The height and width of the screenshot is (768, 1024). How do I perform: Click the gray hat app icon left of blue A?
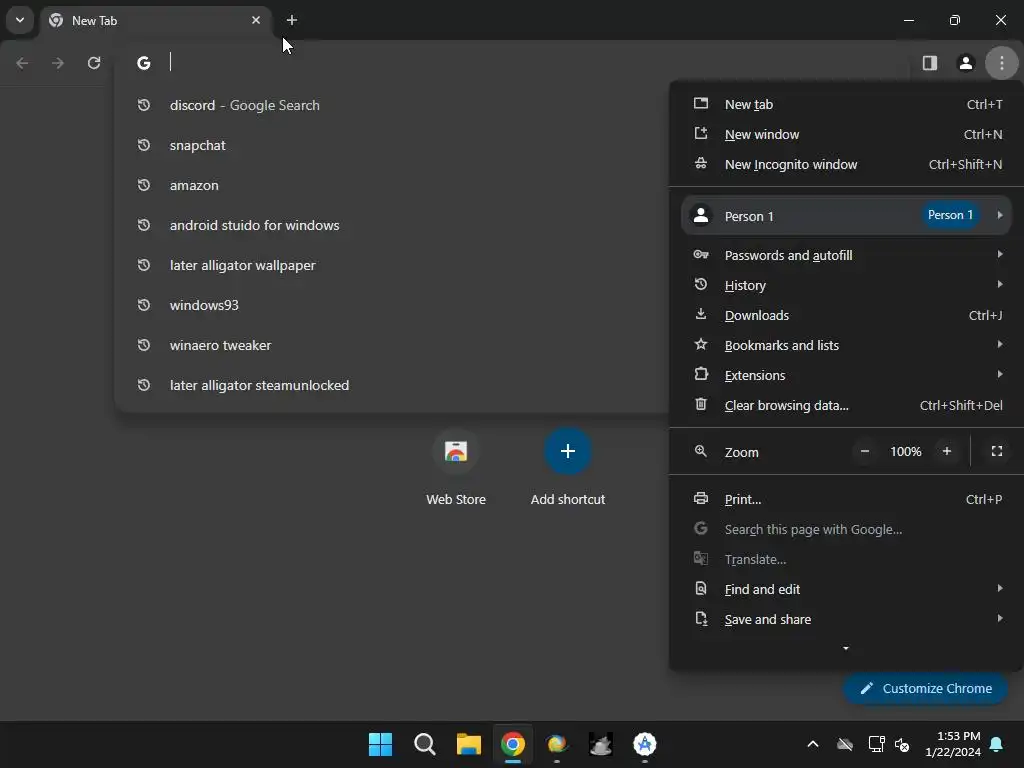click(601, 744)
